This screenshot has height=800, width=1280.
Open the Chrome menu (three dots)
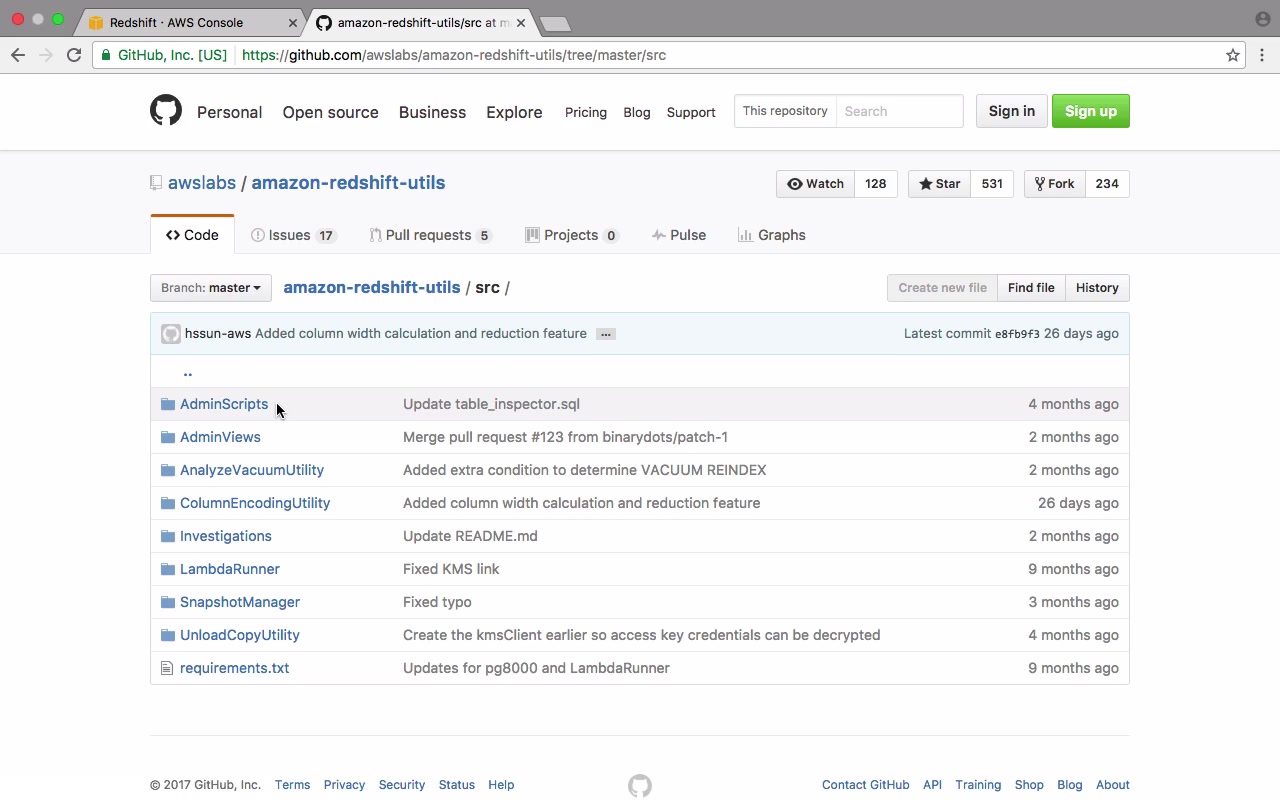click(1262, 55)
